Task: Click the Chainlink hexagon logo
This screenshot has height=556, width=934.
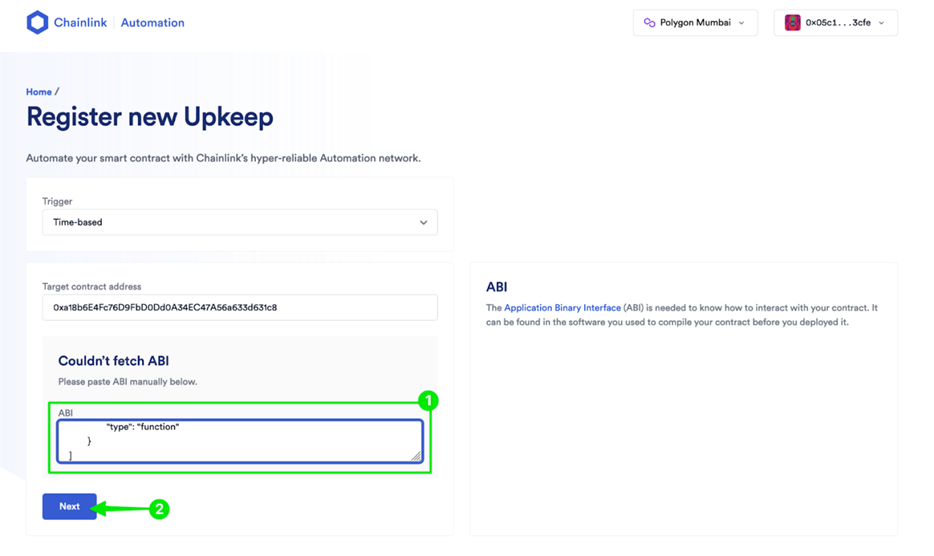Action: pos(37,23)
